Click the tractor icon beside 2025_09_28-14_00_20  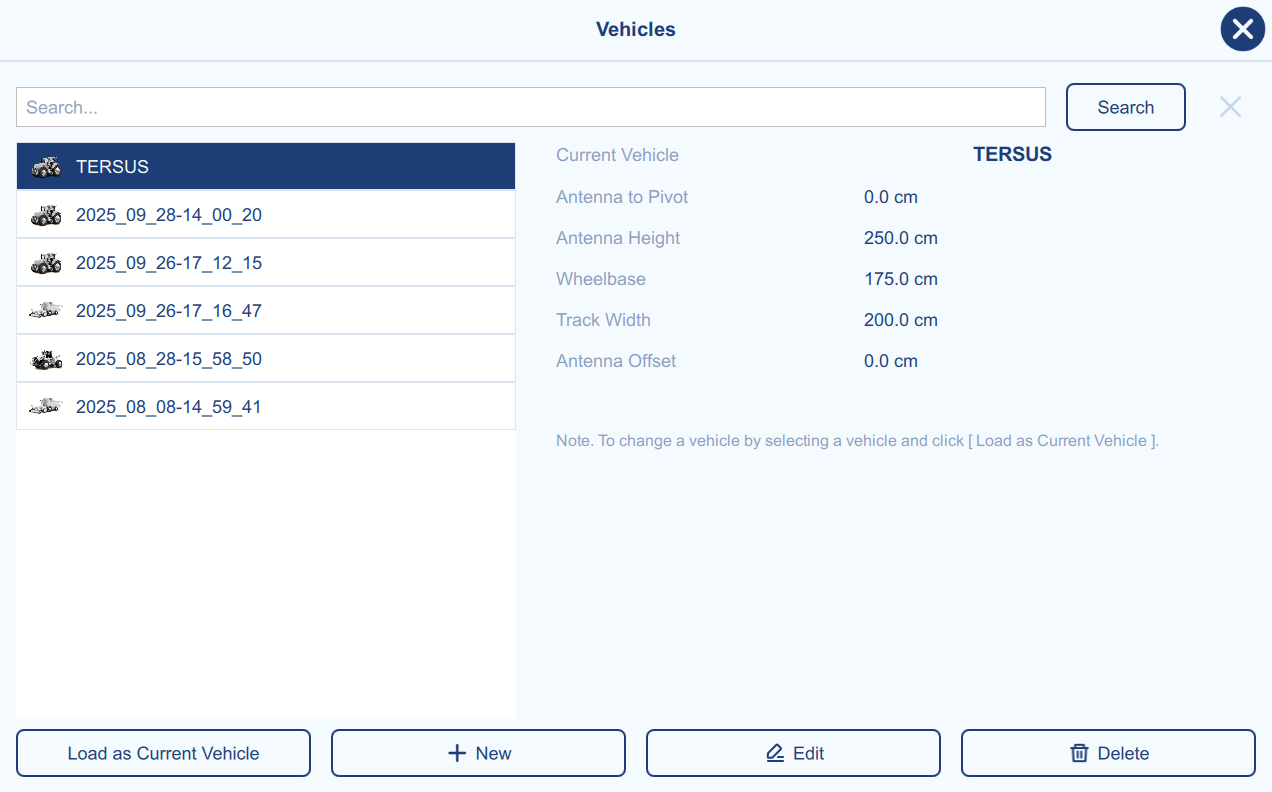coord(46,215)
